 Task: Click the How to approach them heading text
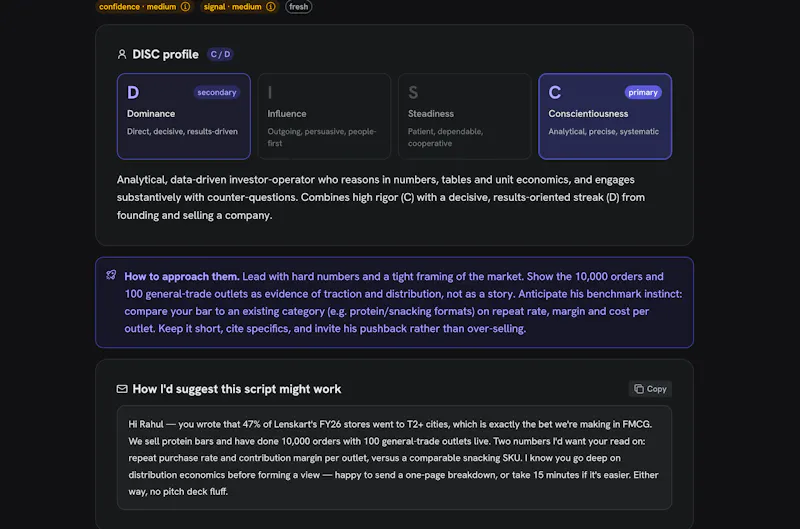point(182,276)
